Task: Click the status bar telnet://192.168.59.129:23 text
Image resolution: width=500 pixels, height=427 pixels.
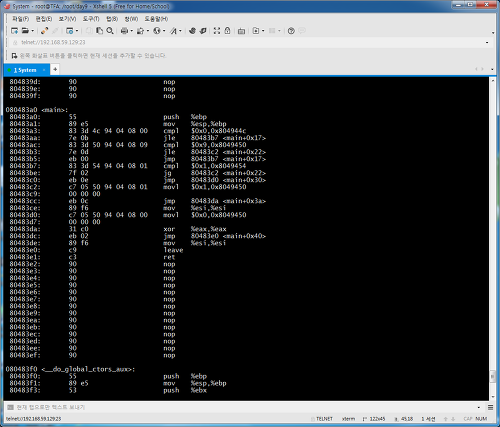Action: (x=34, y=419)
